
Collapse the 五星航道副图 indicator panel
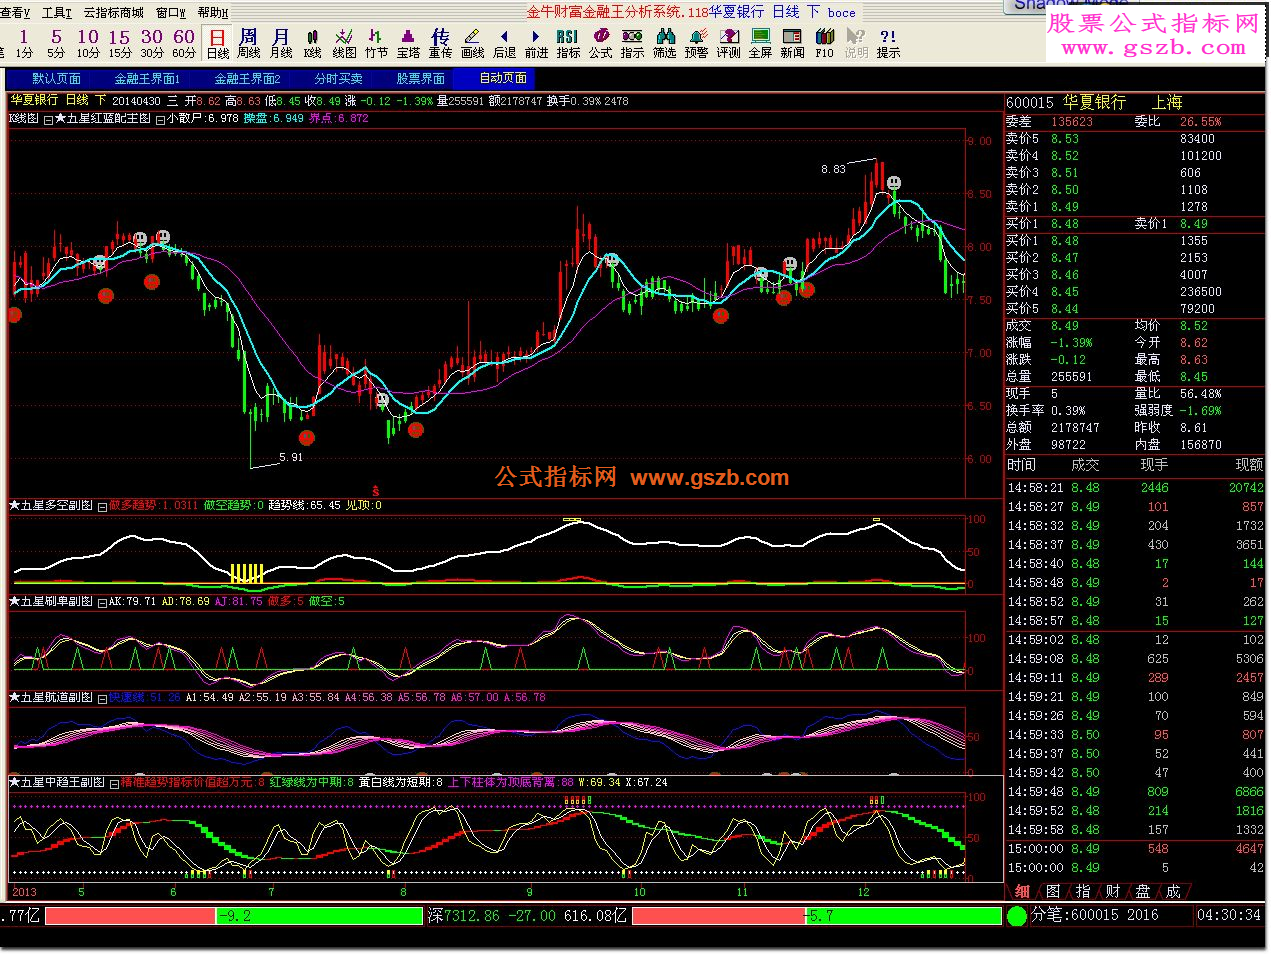point(102,698)
